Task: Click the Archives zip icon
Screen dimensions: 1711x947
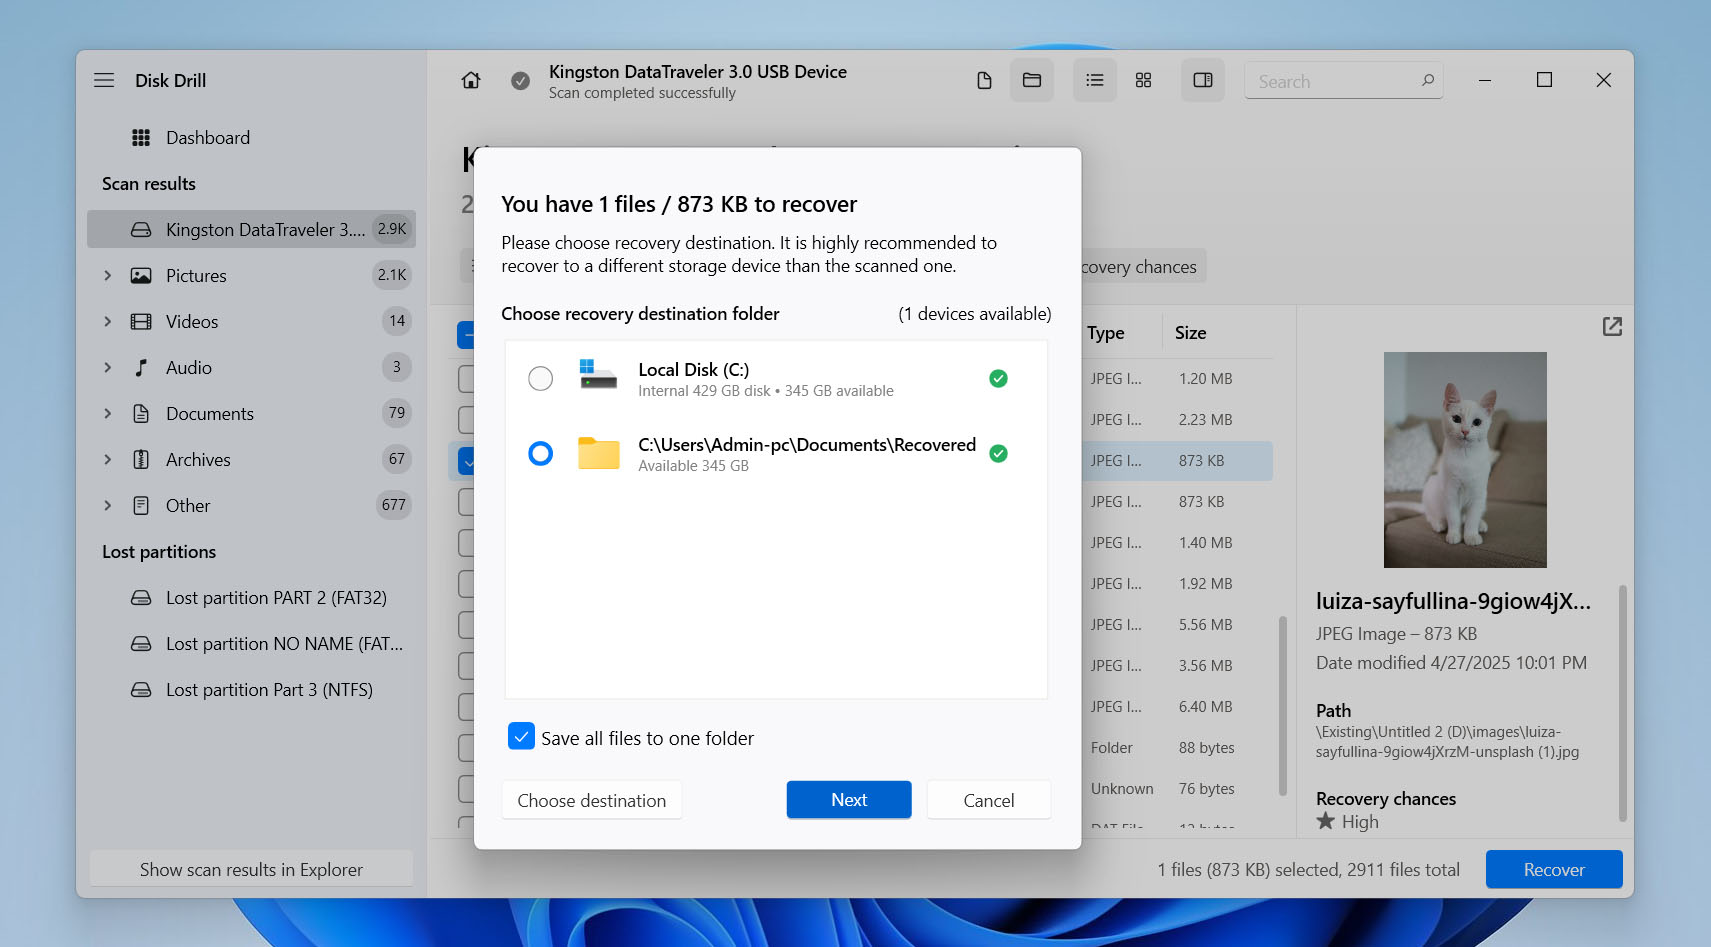Action: tap(141, 460)
